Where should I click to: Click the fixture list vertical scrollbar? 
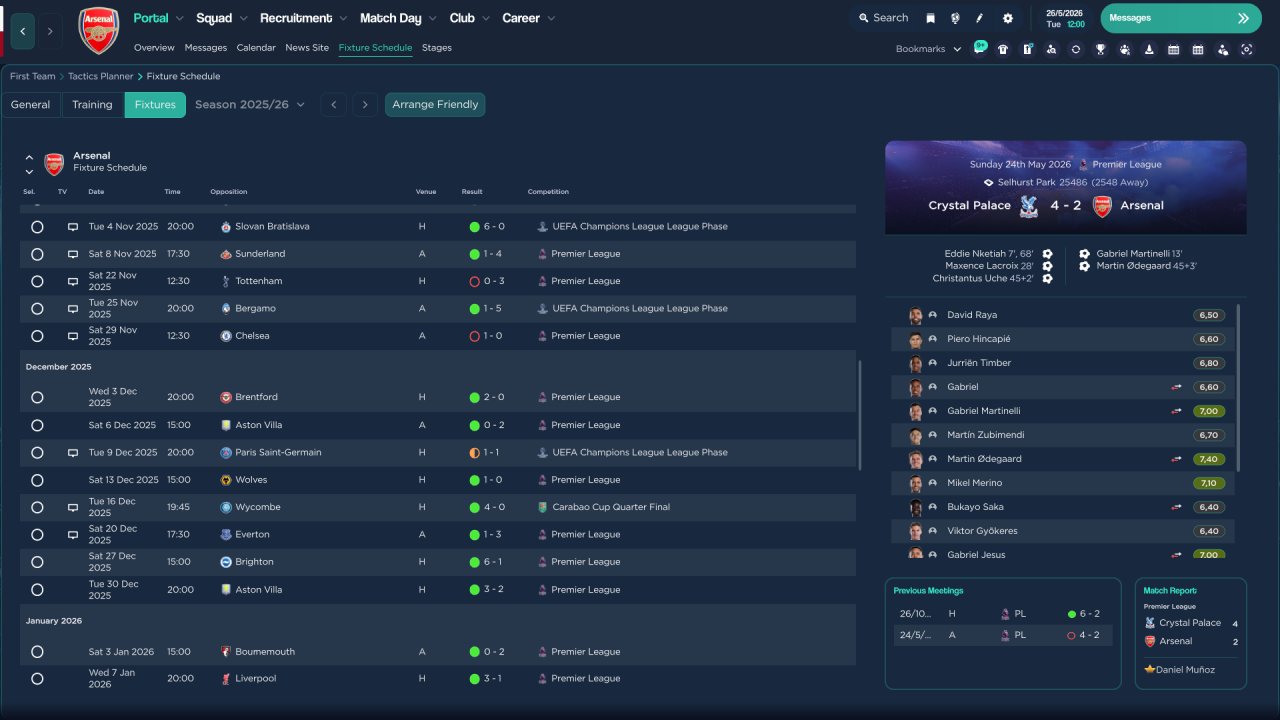pyautogui.click(x=859, y=415)
